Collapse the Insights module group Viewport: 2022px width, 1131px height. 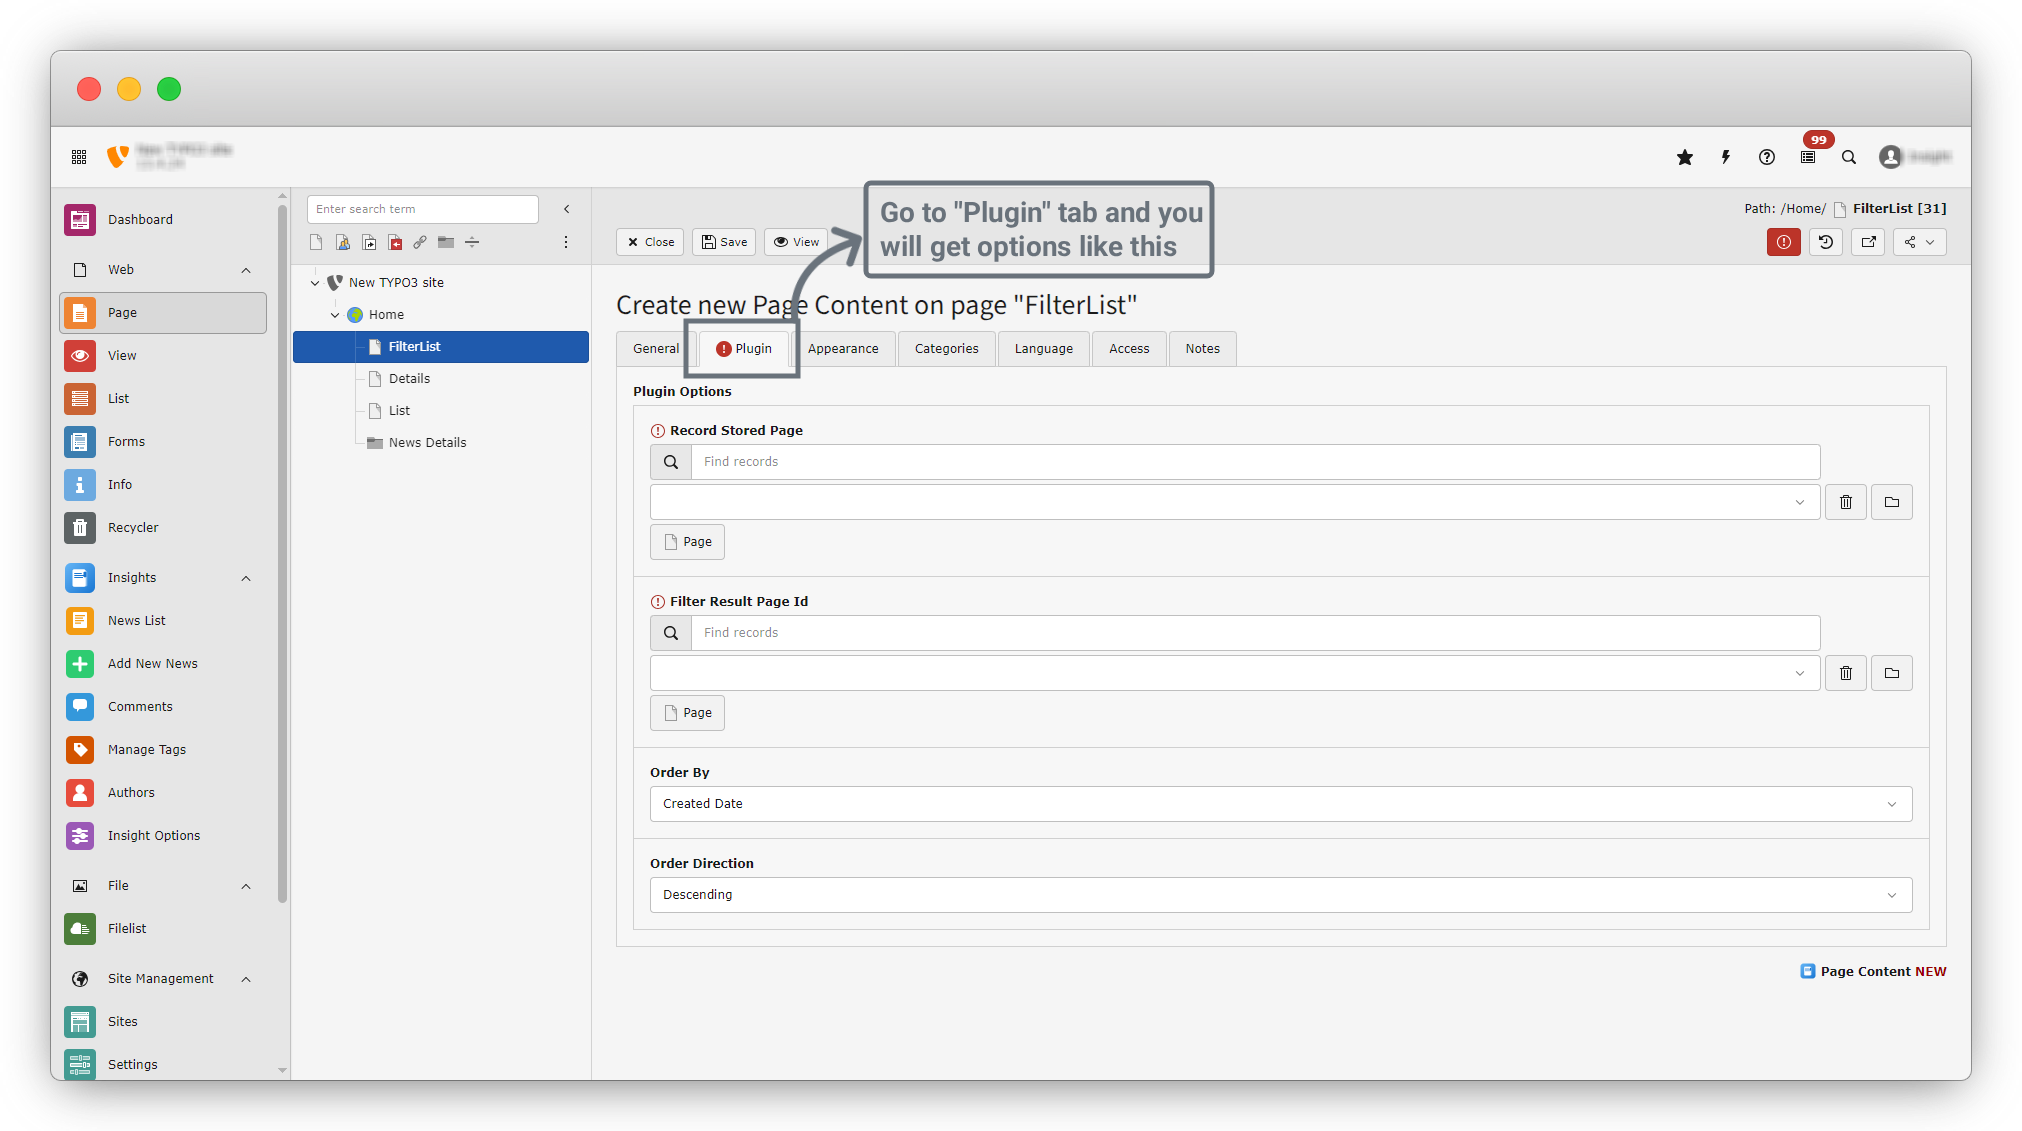coord(246,578)
